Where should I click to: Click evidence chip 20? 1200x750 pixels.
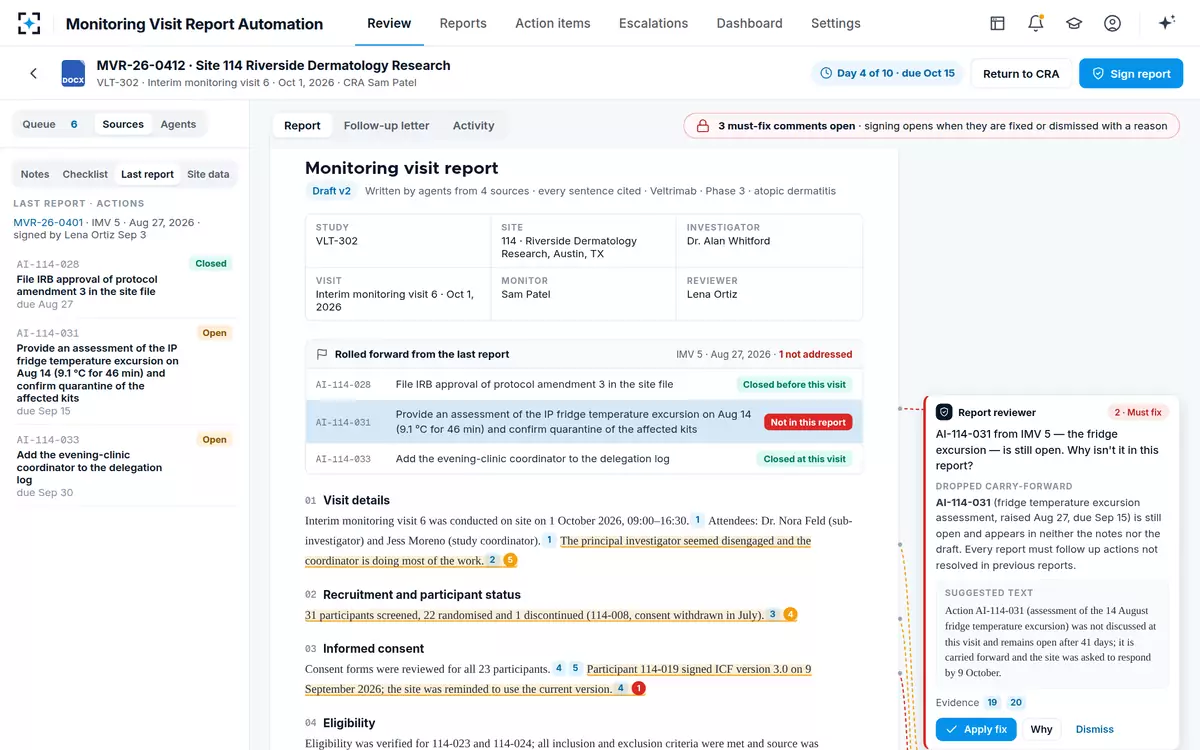(x=1016, y=703)
